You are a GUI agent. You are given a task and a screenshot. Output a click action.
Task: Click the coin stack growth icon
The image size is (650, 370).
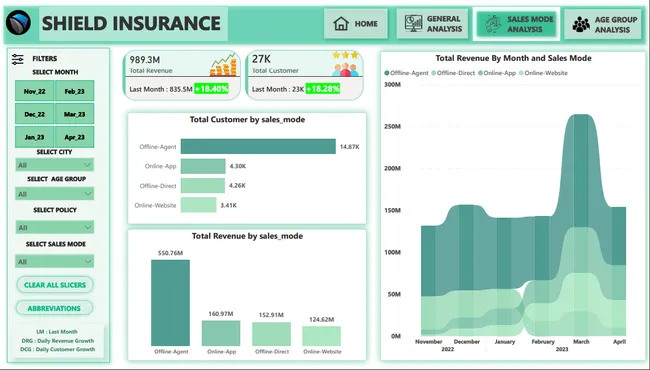tap(223, 65)
